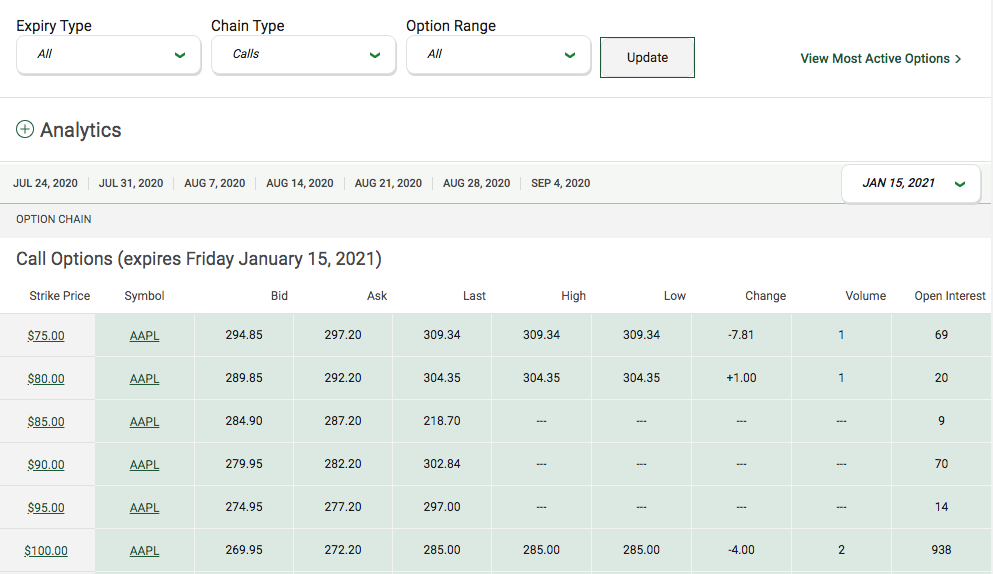The height and width of the screenshot is (574, 993).
Task: Click the $75.00 strike price link
Action: 46,336
